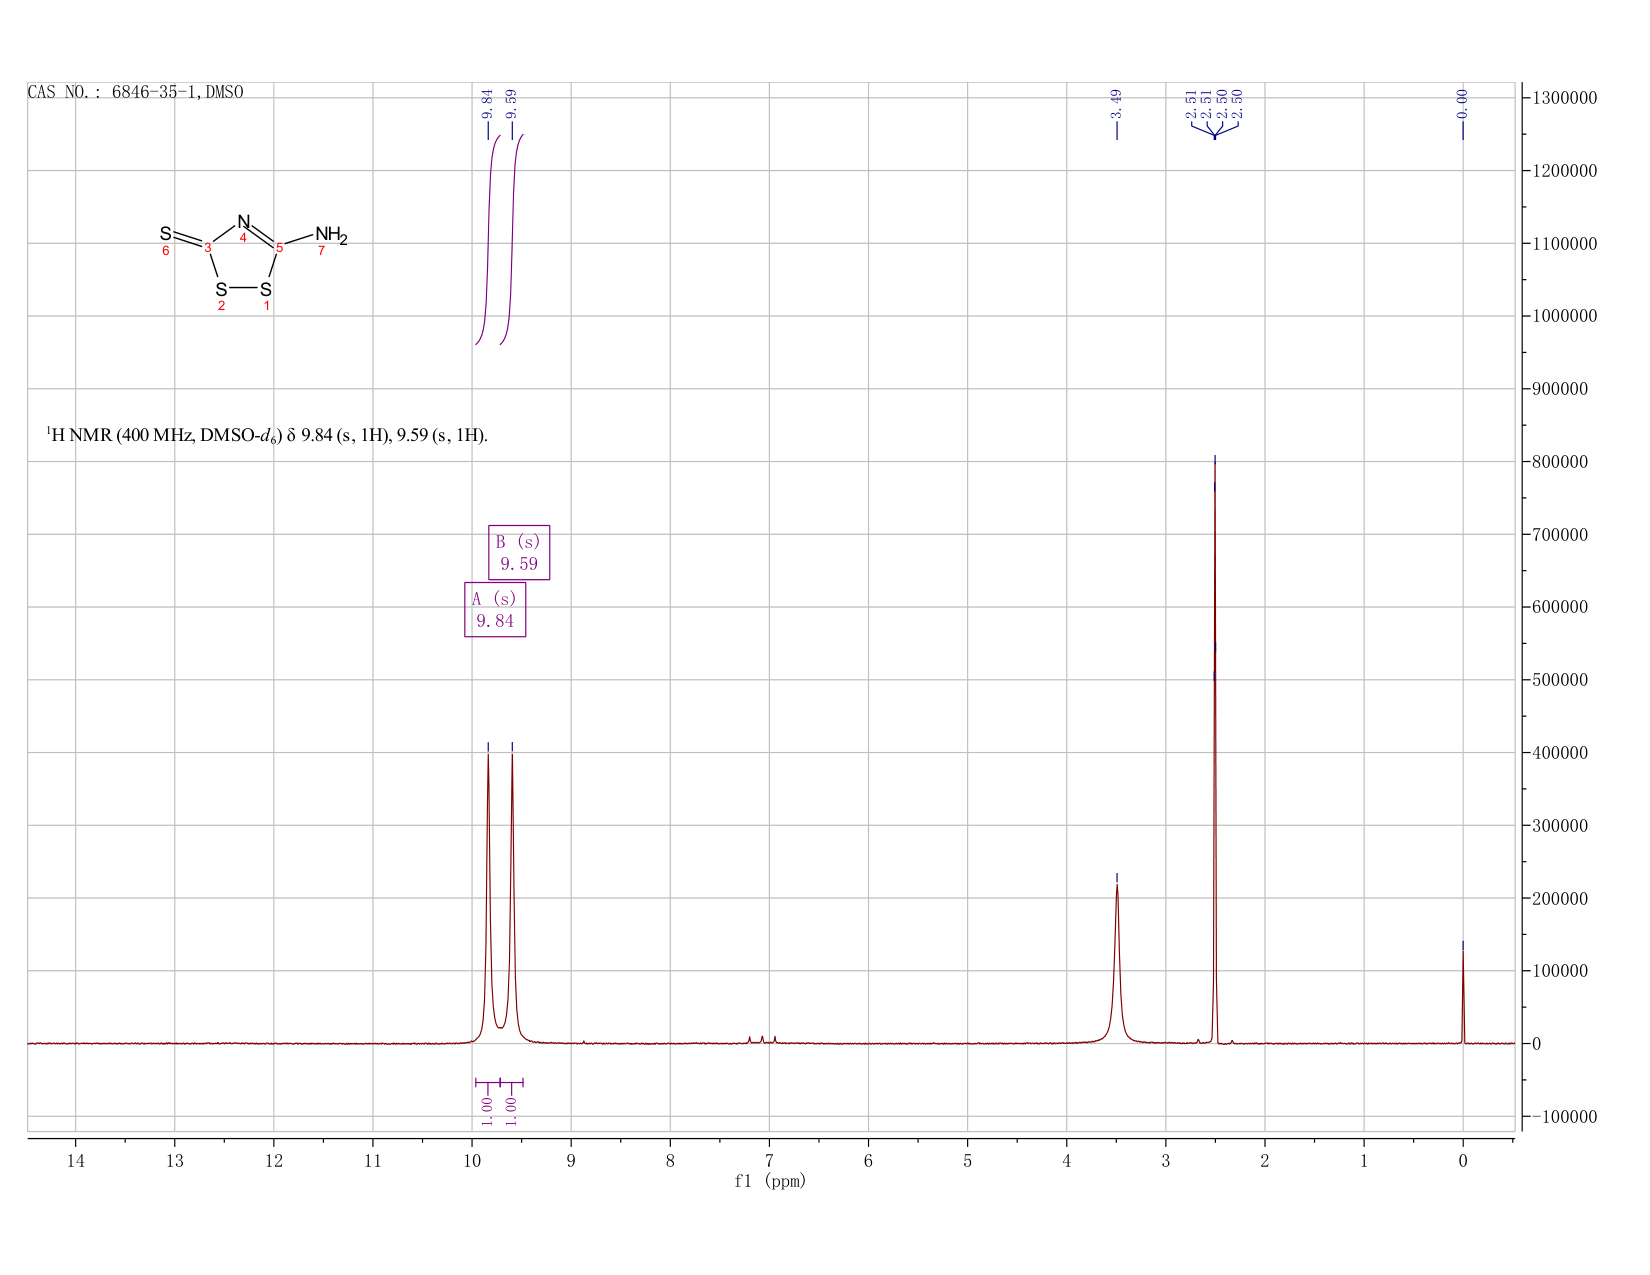The image size is (1650, 1275).
Task: Select multiplet box B (s) 9.59
Action: click(x=519, y=552)
